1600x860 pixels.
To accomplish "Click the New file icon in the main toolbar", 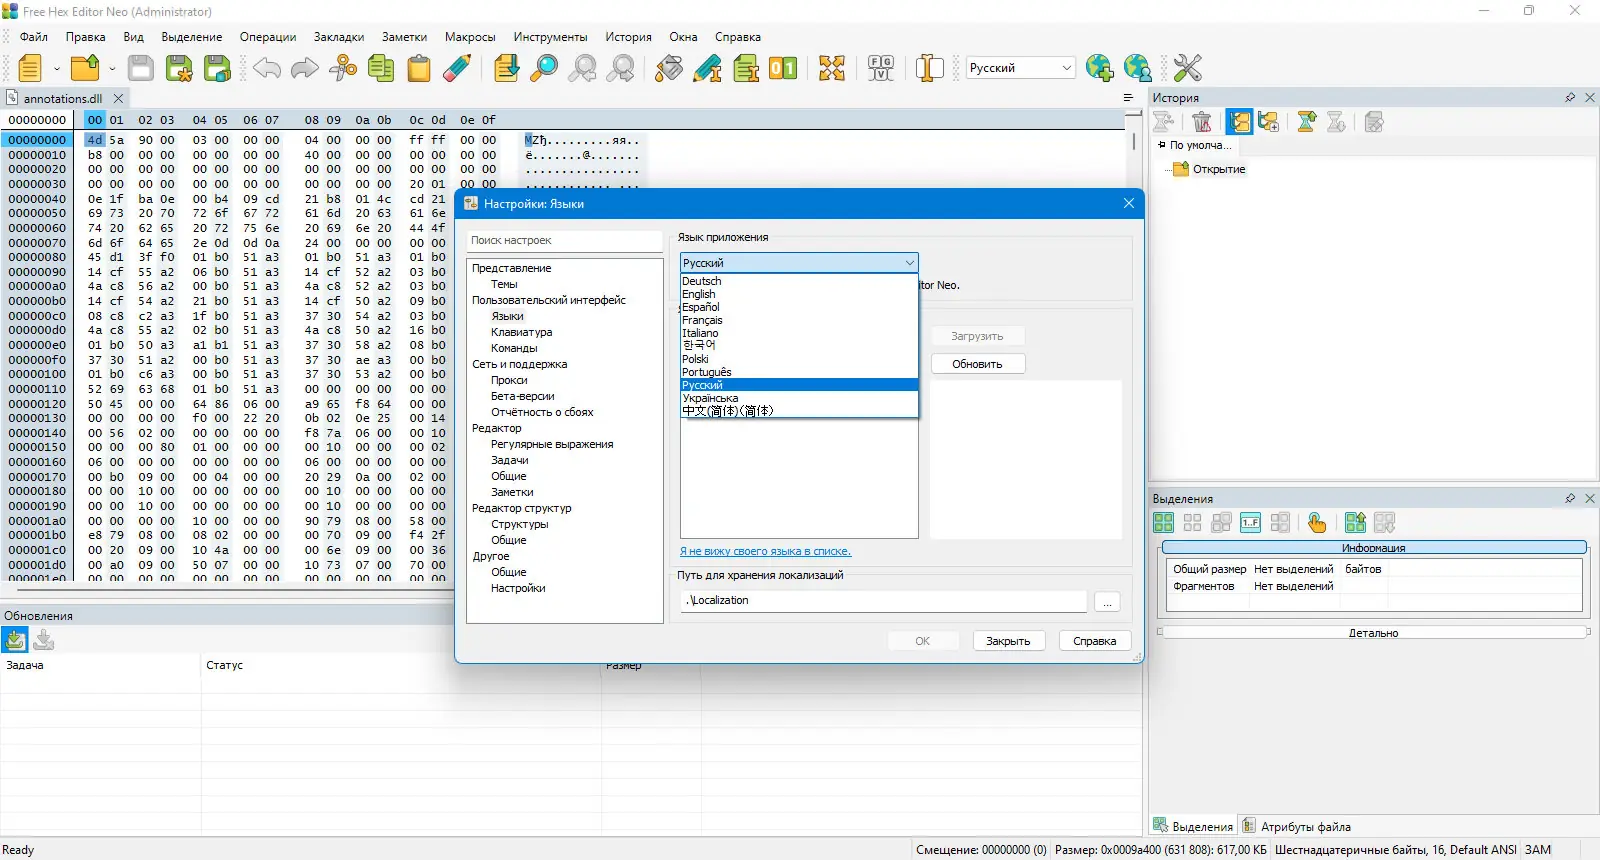I will pos(30,68).
